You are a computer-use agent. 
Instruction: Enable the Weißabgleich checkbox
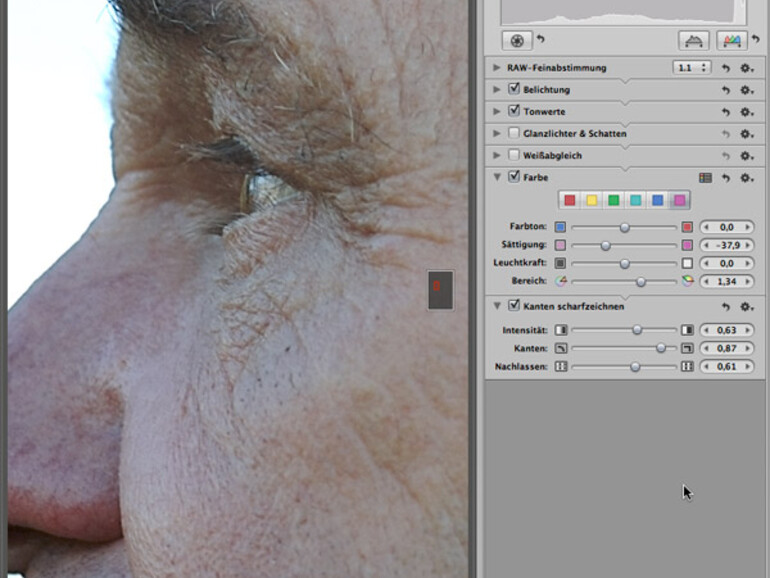point(514,155)
